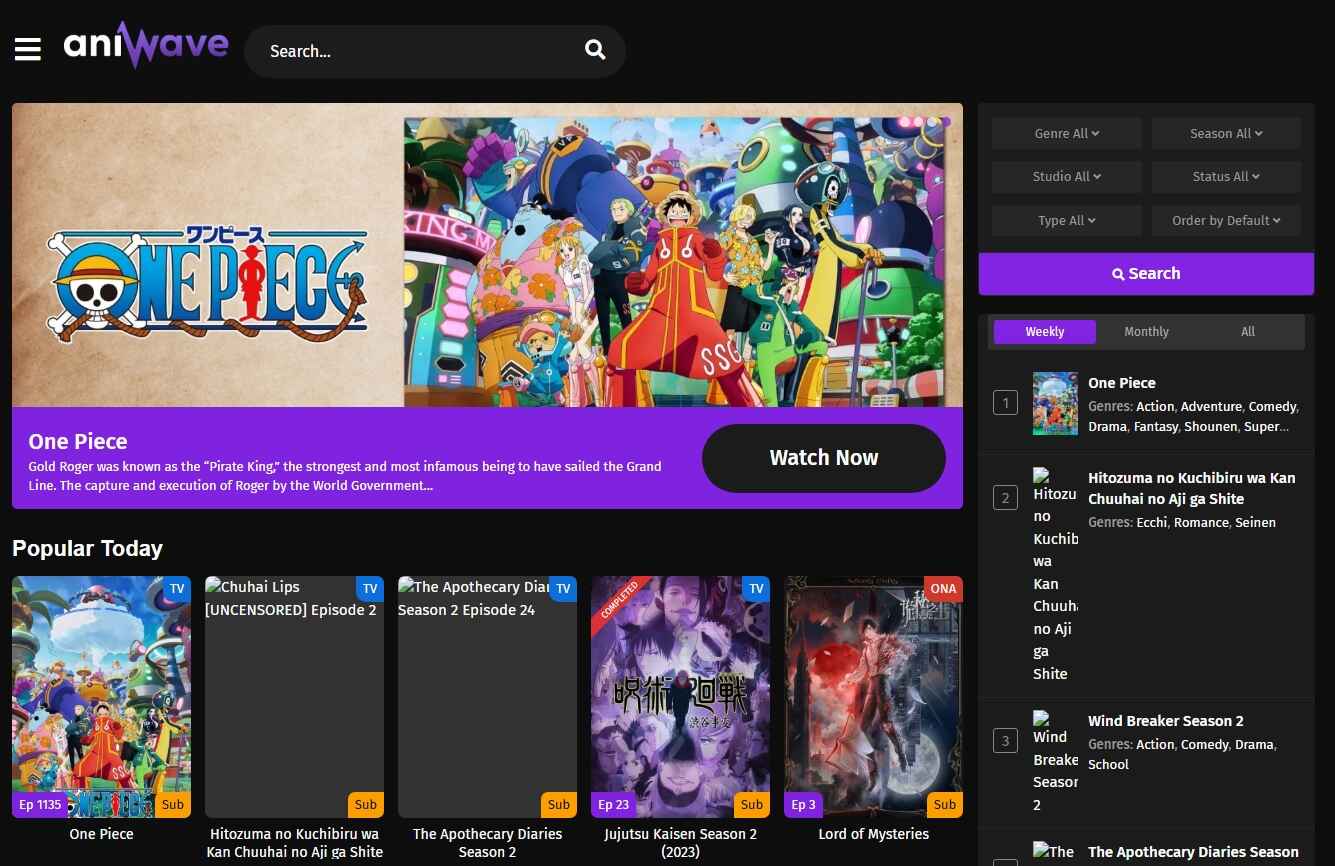
Task: Open the Chuhai Lips placeholder poster
Action: click(294, 697)
